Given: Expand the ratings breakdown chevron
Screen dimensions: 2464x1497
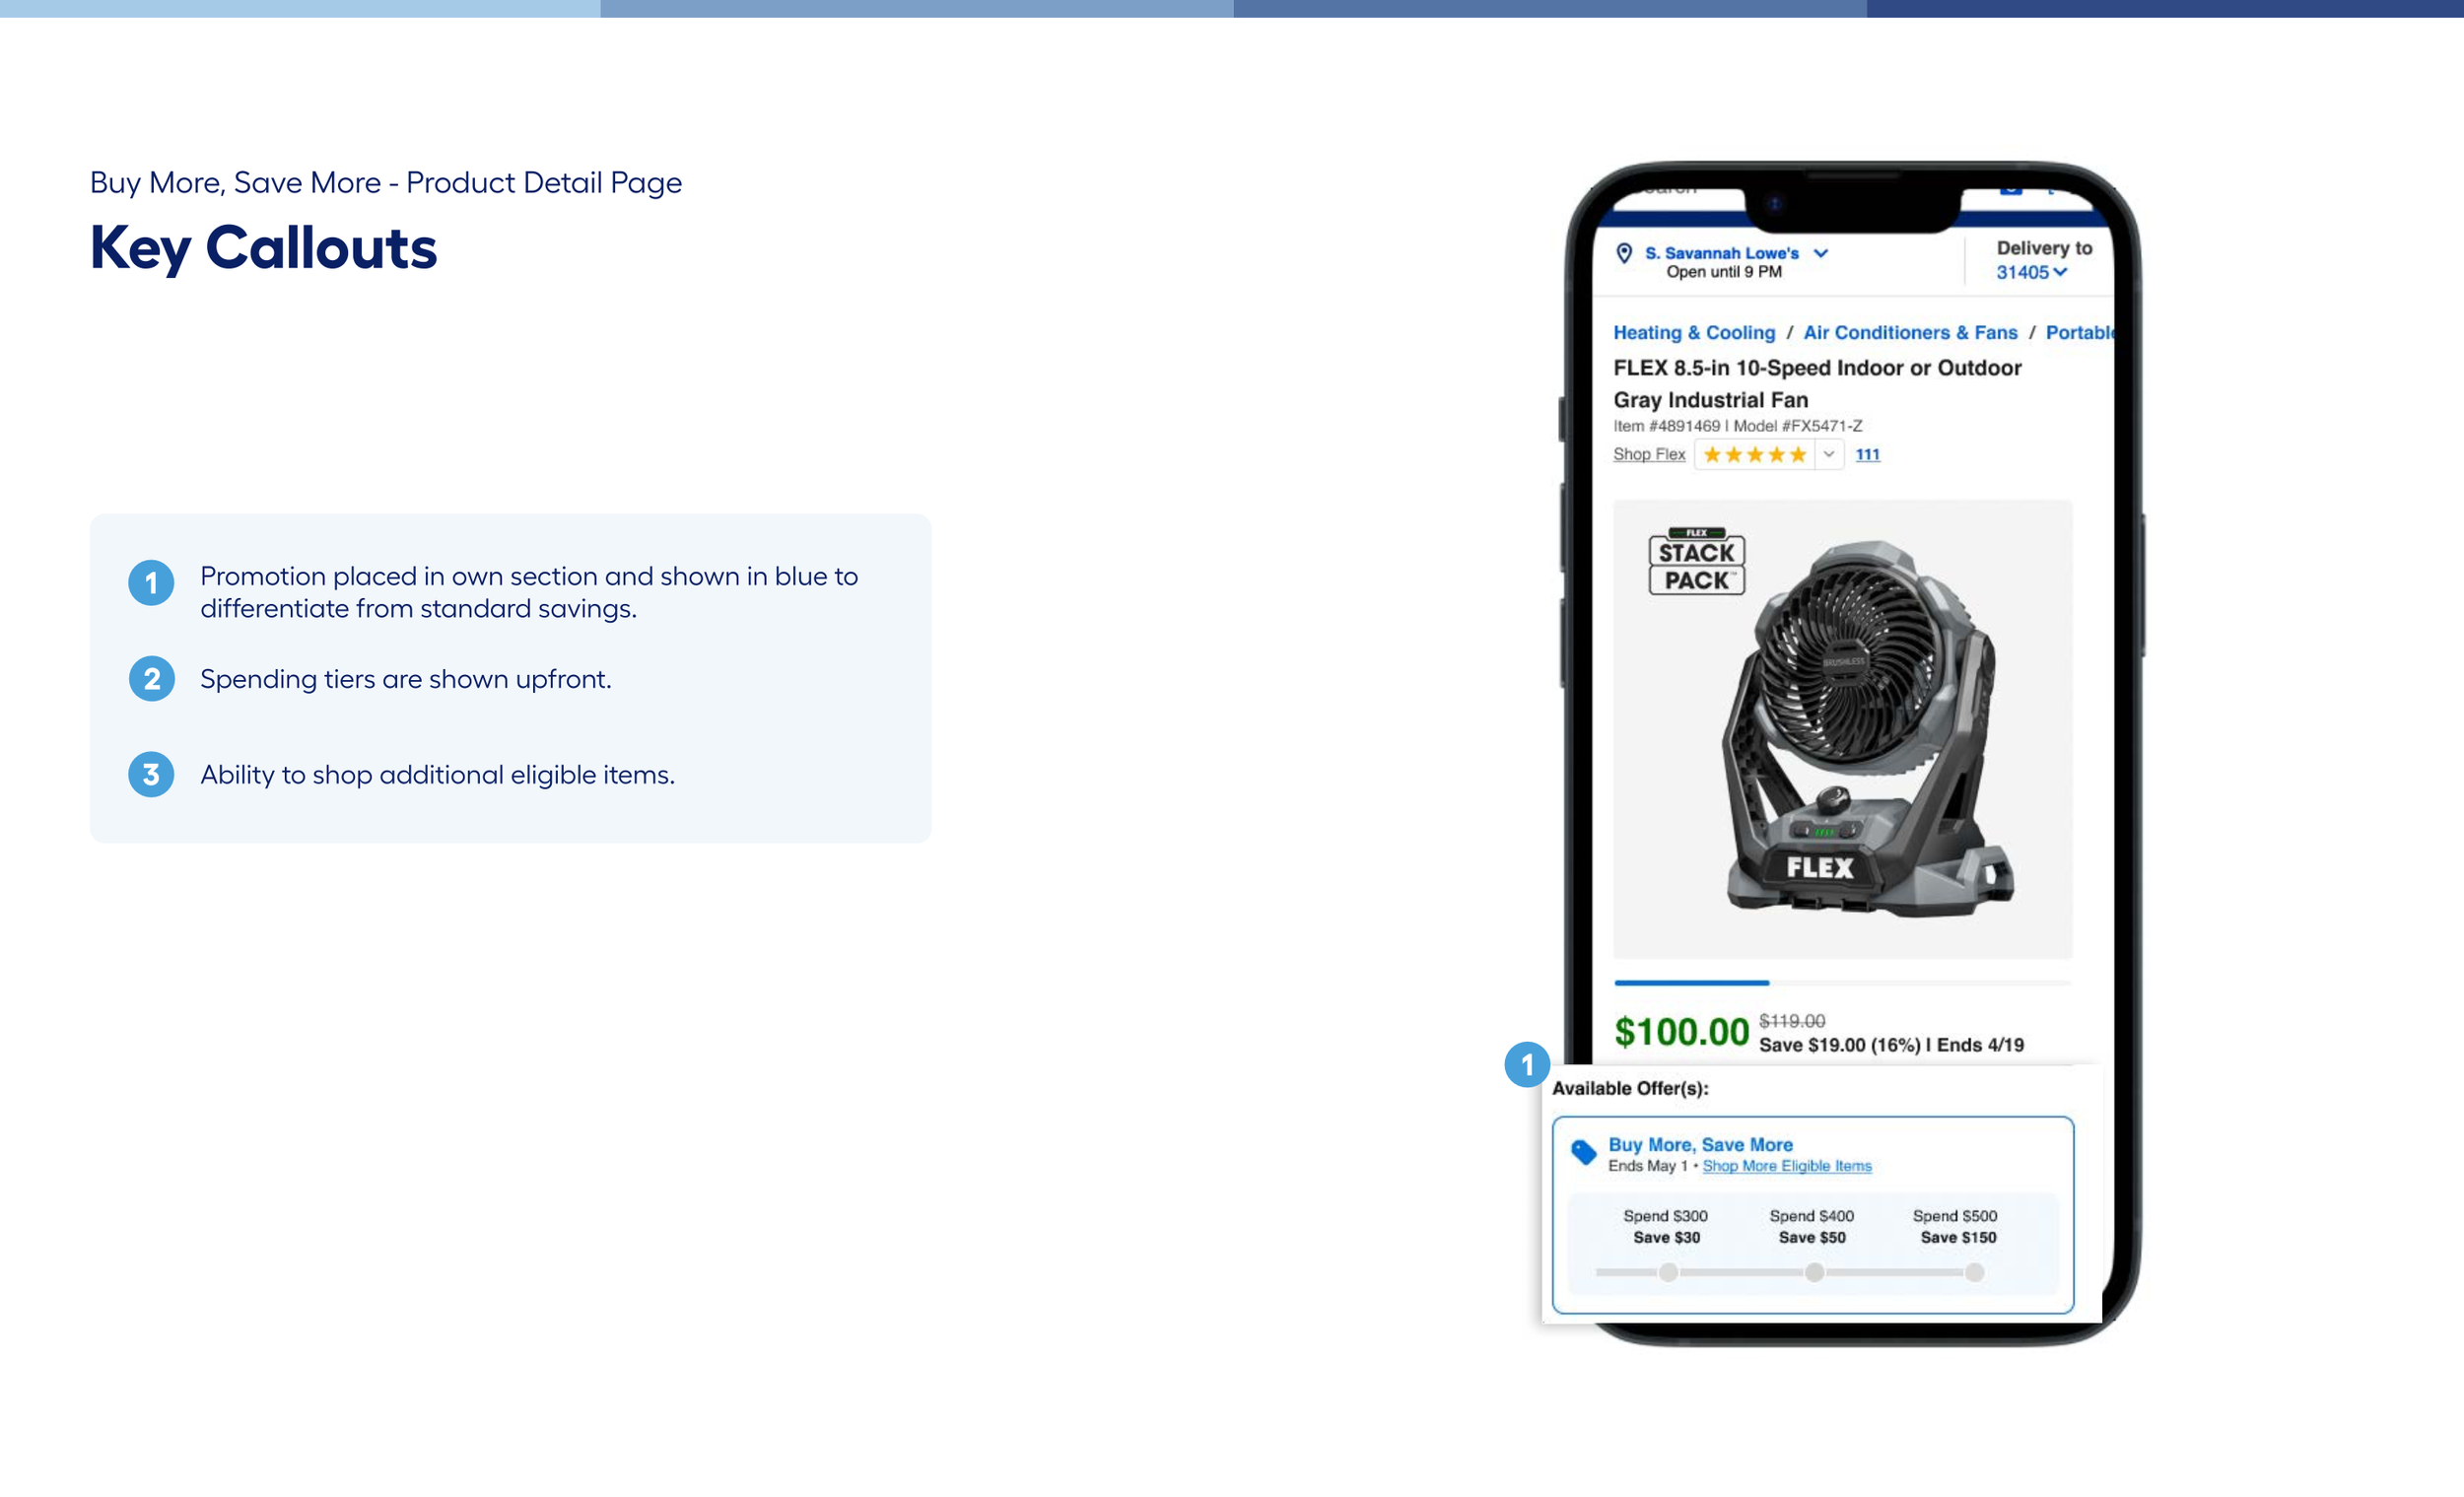Looking at the screenshot, I should 1829,455.
